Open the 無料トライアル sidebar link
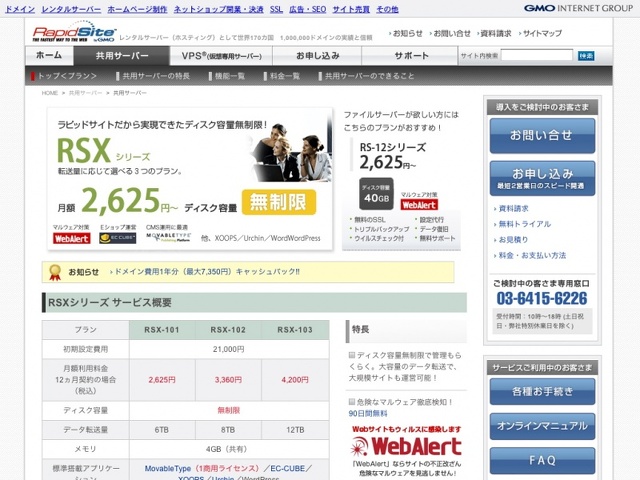 (x=524, y=224)
